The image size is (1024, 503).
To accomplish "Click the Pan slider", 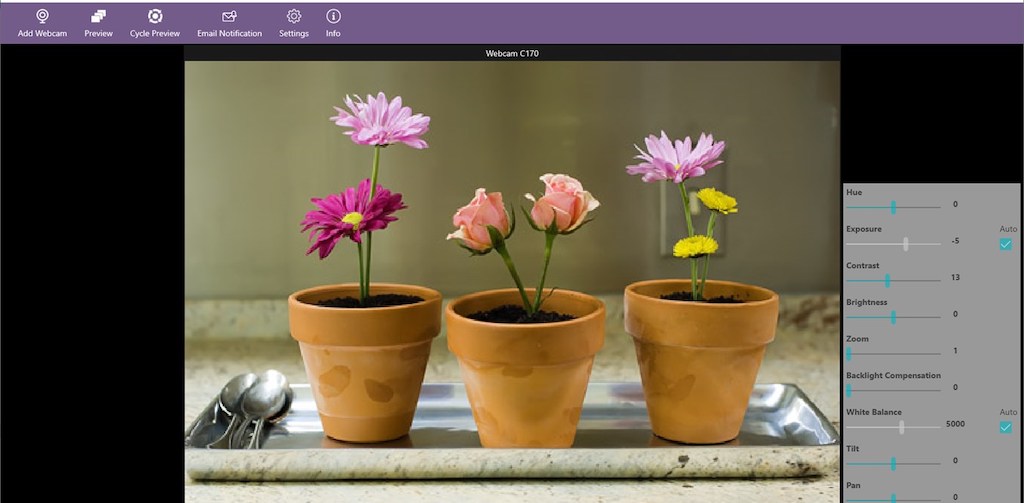I will 893,497.
